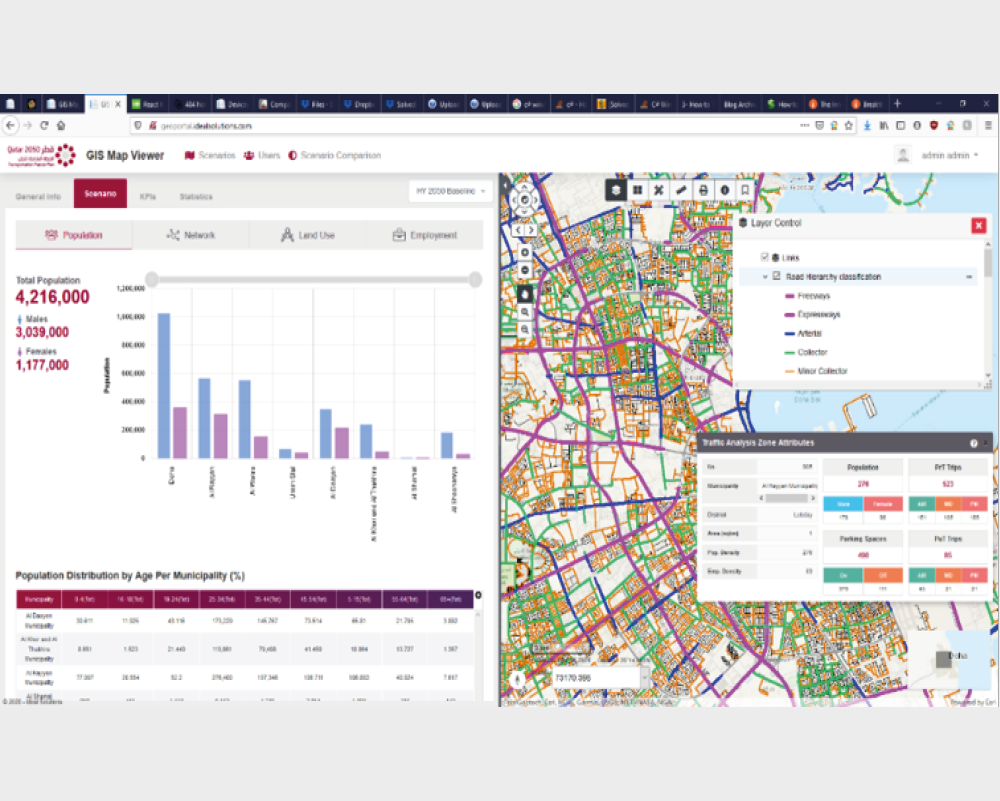Viewport: 1000px width, 801px height.
Task: Click the basemap gallery grid icon
Action: (637, 189)
